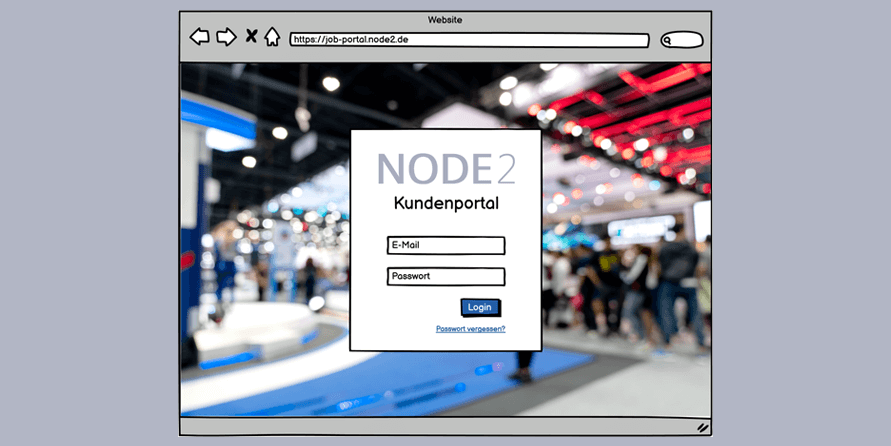Click the blue Login button

tap(480, 307)
